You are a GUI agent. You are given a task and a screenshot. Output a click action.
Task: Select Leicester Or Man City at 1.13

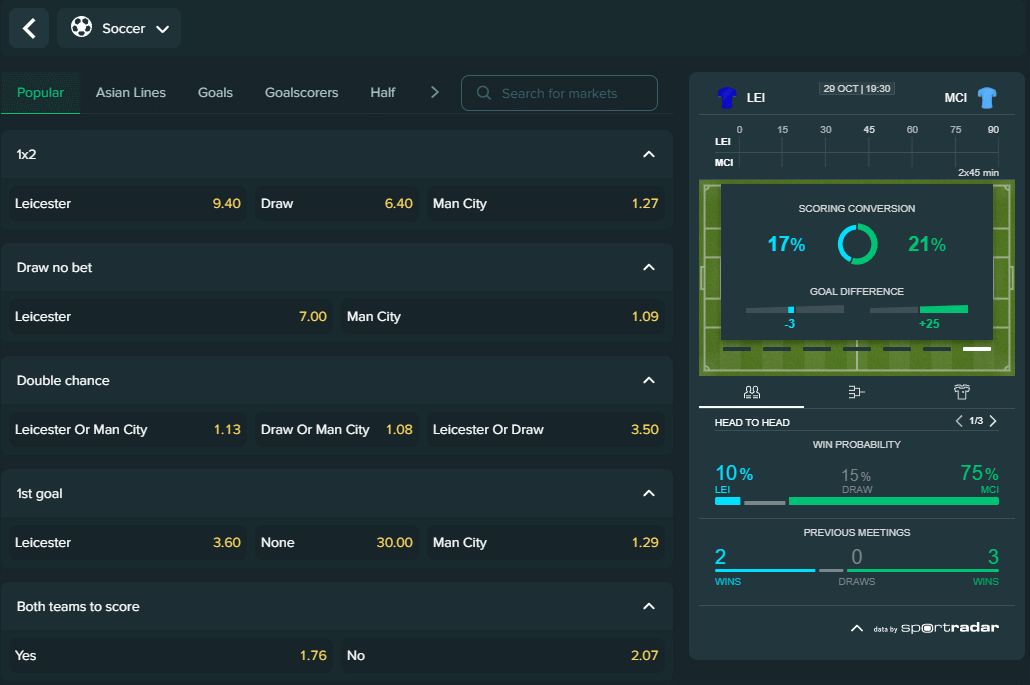127,430
